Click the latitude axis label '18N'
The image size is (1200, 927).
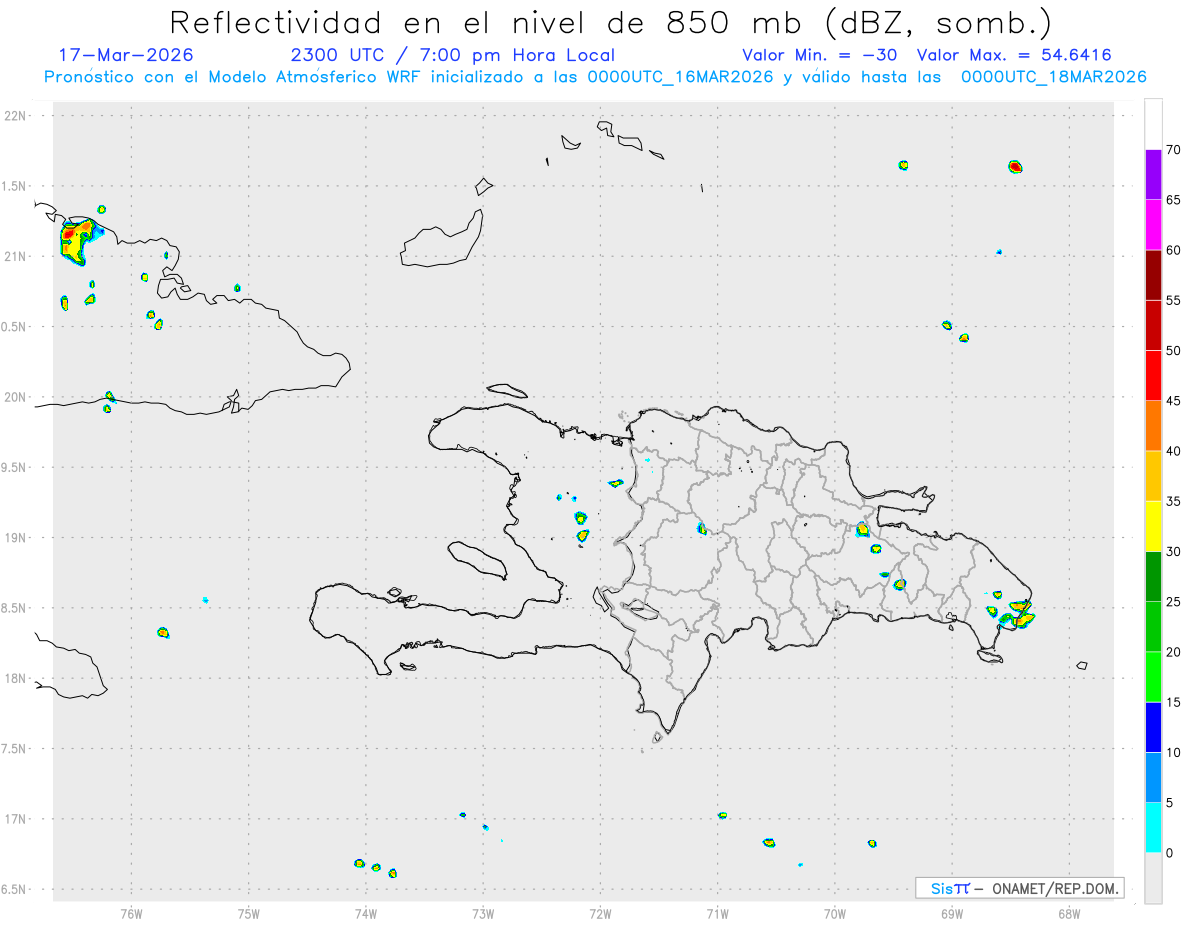click(x=16, y=679)
